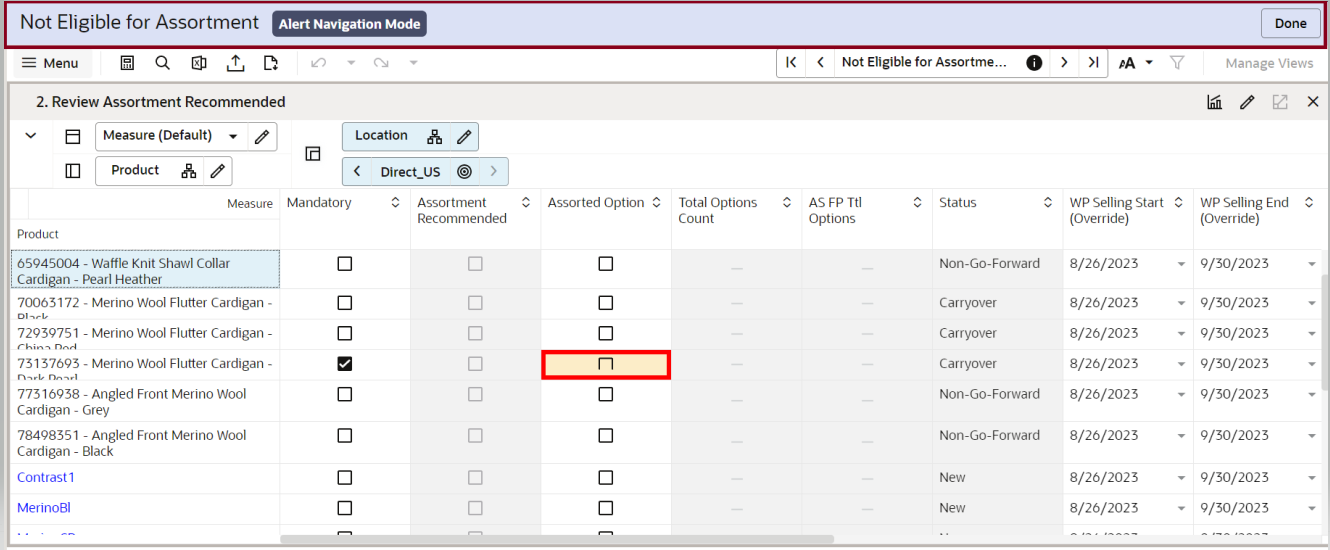Viewport: 1330px width, 550px height.
Task: Click the target icon beside Direct_US
Action: point(464,172)
